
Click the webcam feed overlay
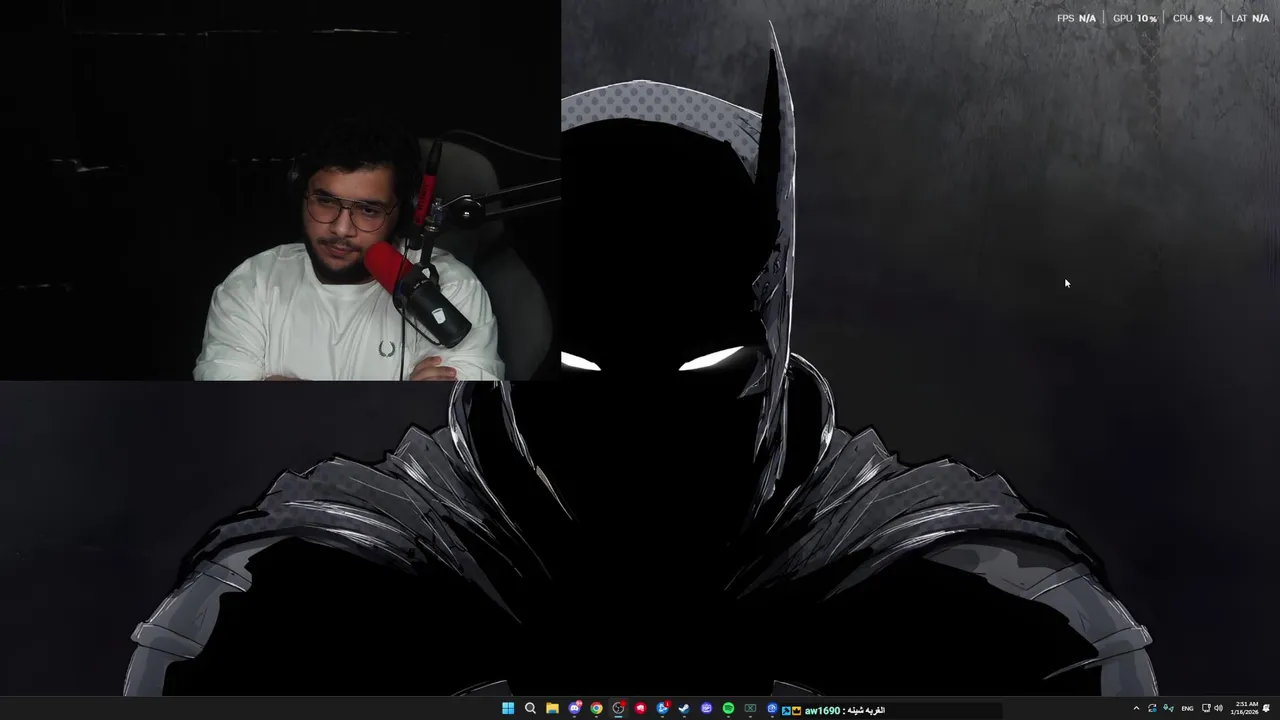[x=280, y=190]
